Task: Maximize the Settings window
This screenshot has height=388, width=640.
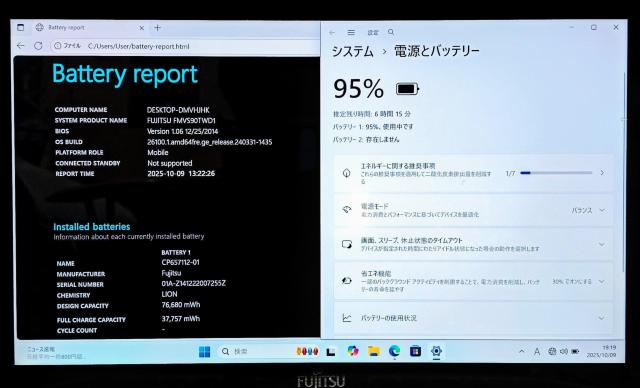Action: coord(594,27)
